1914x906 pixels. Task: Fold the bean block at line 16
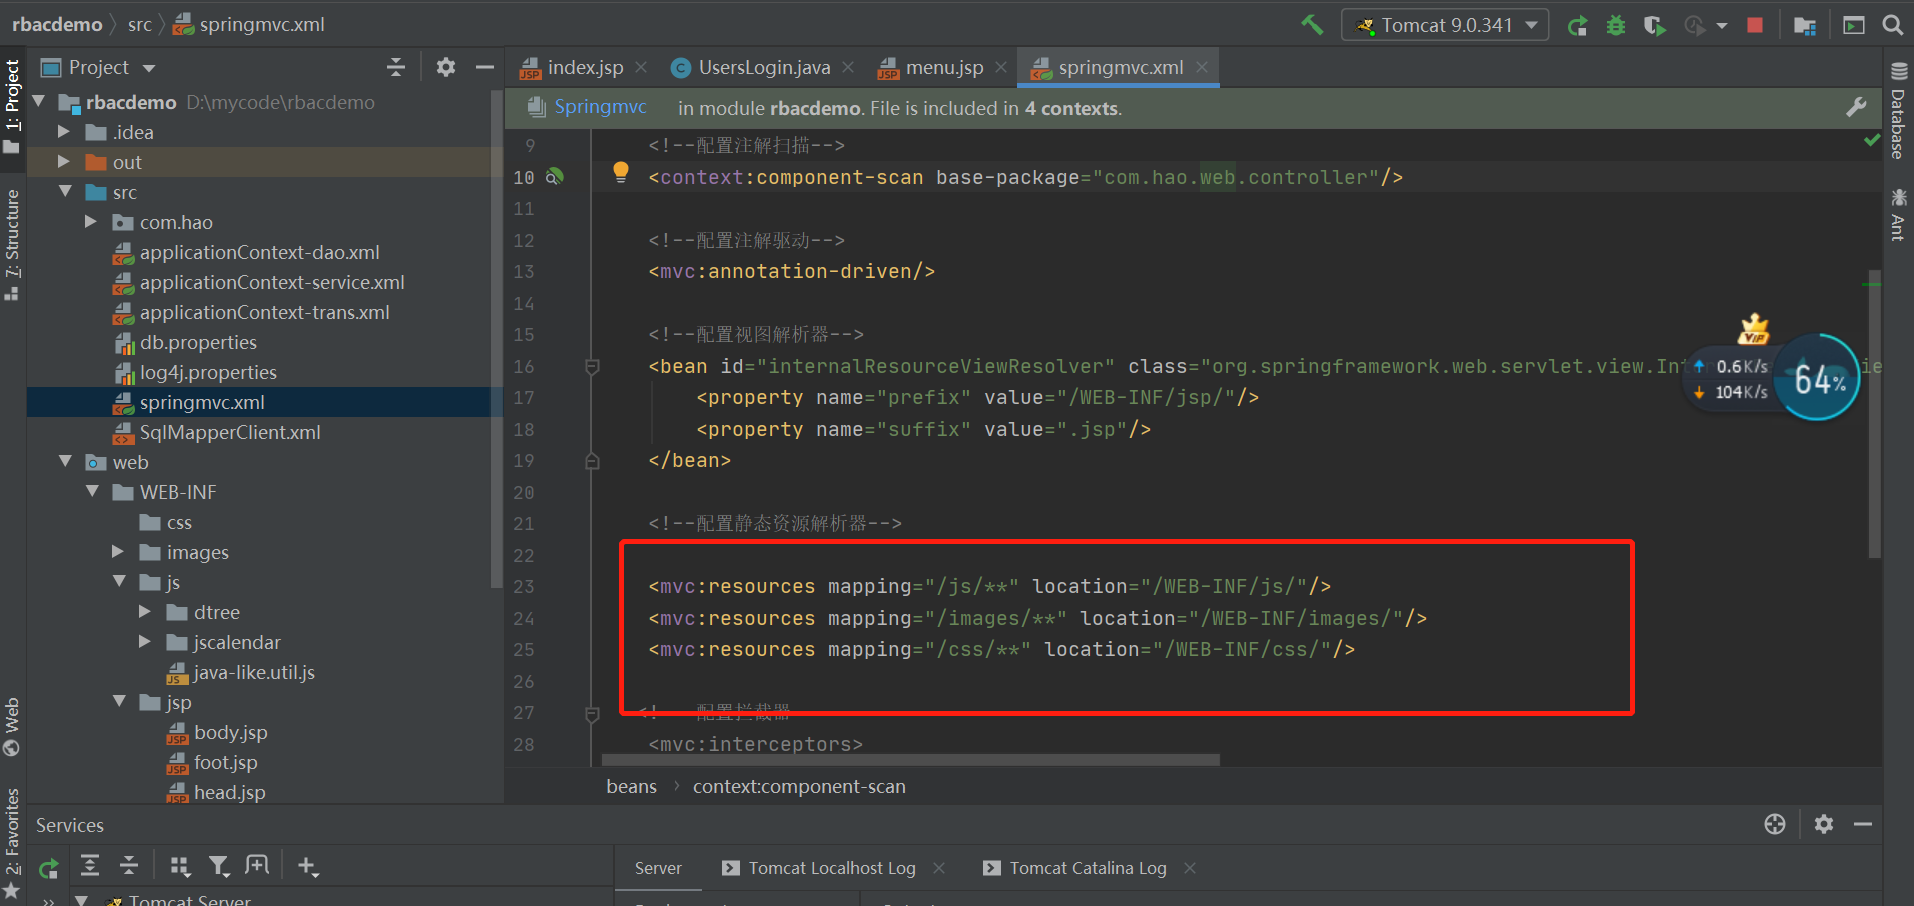point(592,367)
